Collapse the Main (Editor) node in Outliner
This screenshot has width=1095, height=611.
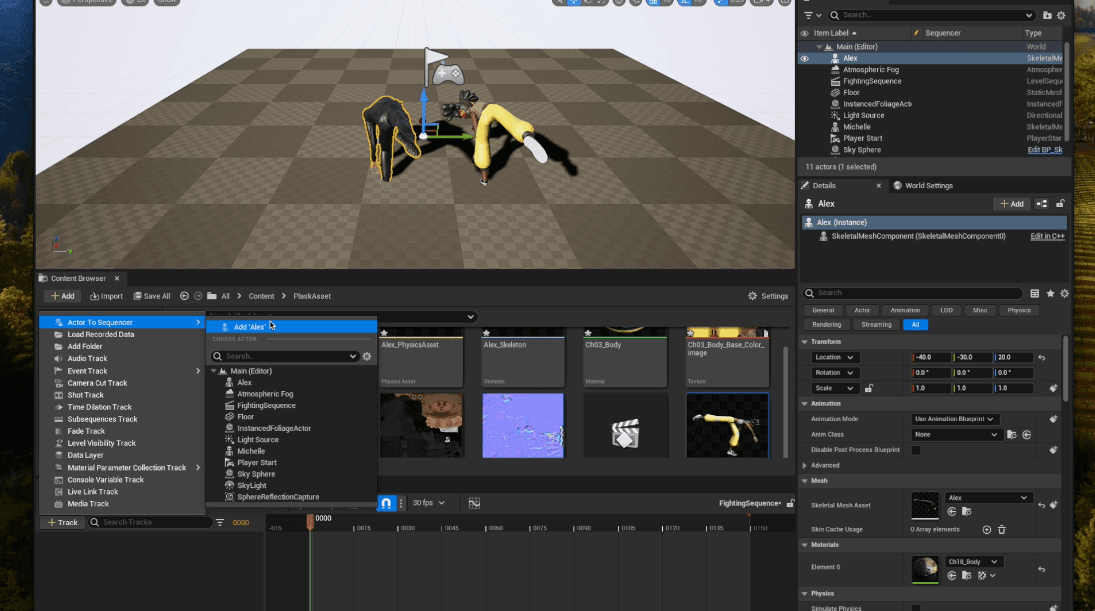tap(820, 46)
